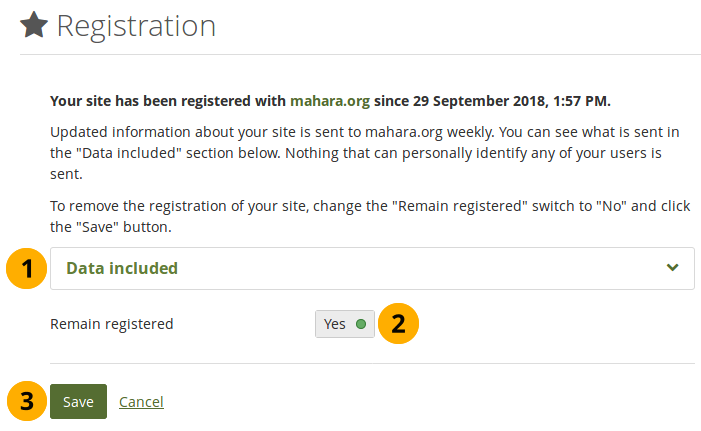Open the "Data included" section title
The image size is (701, 431).
coord(121,268)
